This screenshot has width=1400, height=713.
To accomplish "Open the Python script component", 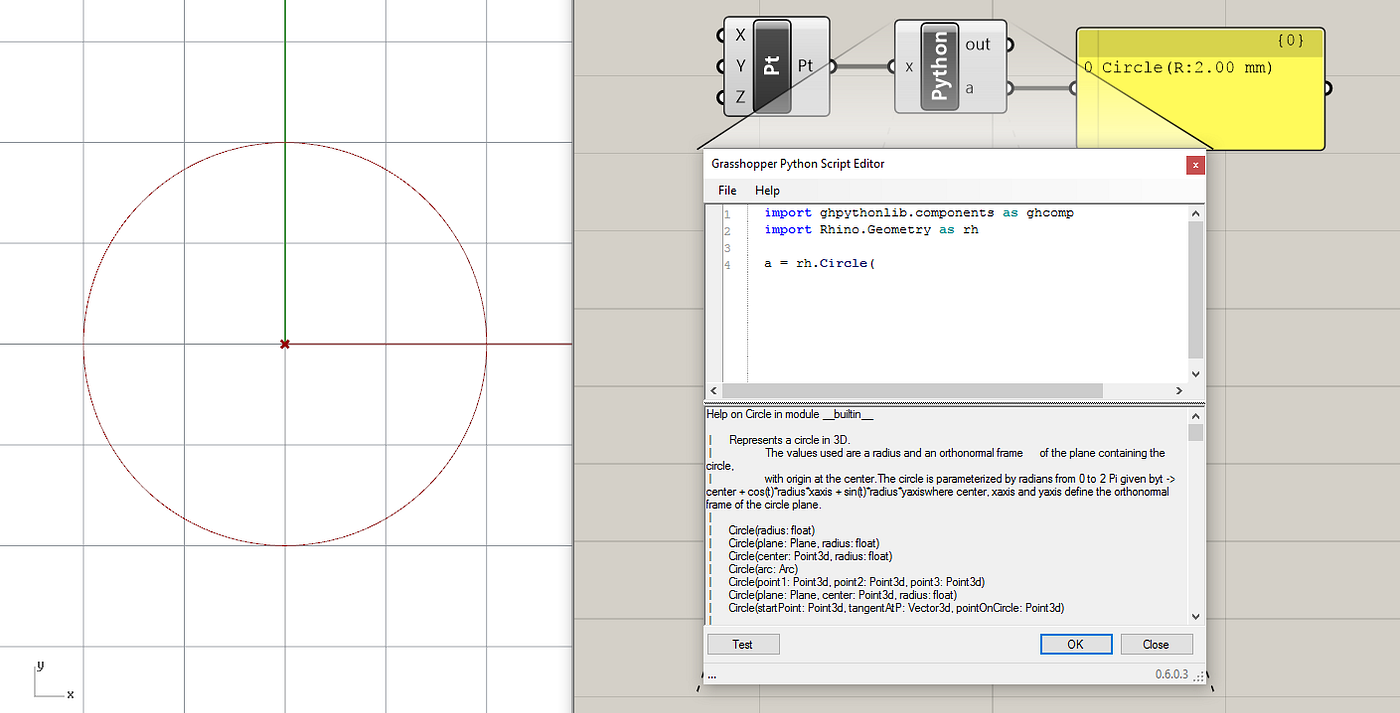I will (x=938, y=65).
